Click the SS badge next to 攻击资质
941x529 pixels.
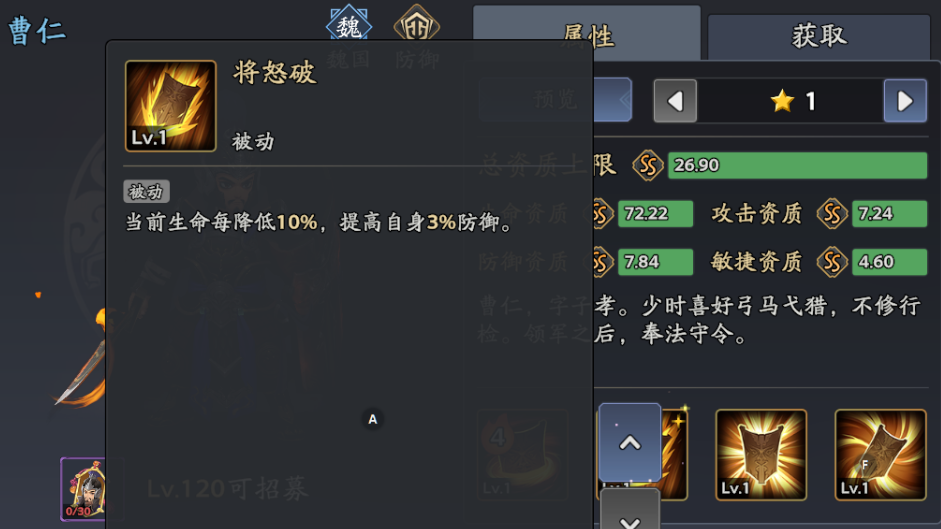[832, 213]
